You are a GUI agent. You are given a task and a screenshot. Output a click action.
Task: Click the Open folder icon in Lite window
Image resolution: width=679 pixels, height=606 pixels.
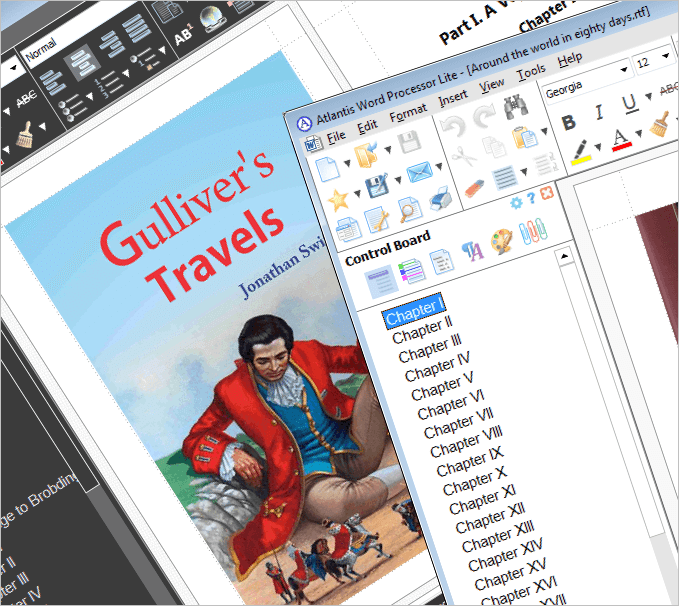point(366,155)
